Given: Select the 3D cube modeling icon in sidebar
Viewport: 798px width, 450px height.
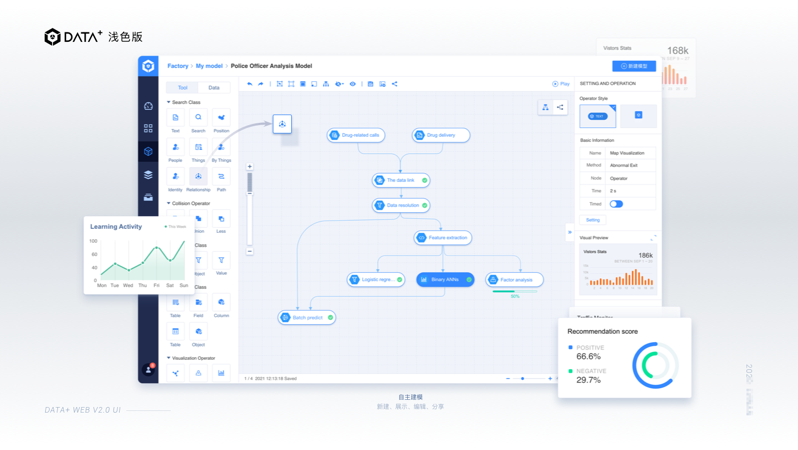Looking at the screenshot, I should point(148,151).
